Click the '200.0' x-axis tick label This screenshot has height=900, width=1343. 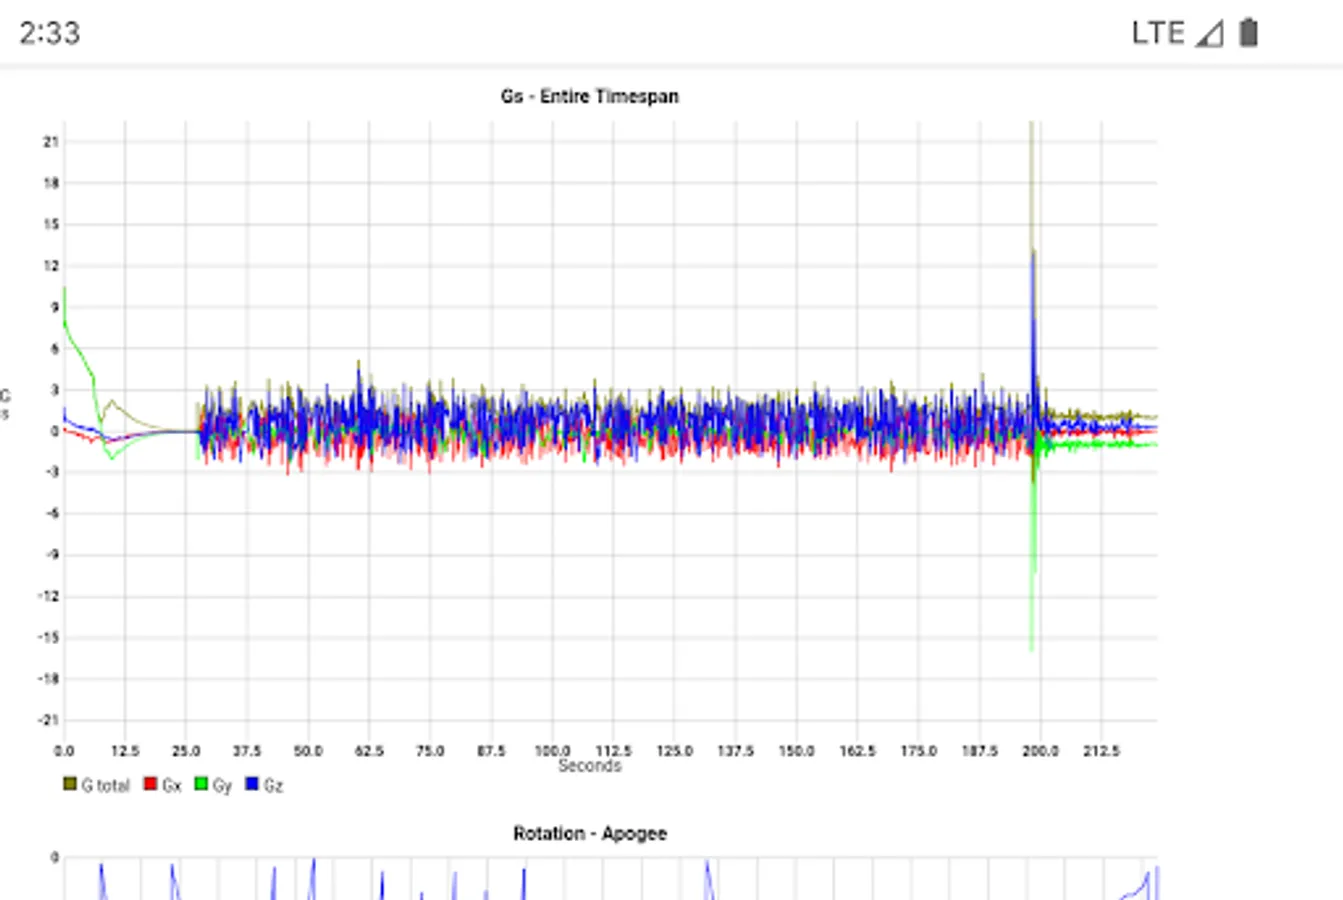[1040, 751]
